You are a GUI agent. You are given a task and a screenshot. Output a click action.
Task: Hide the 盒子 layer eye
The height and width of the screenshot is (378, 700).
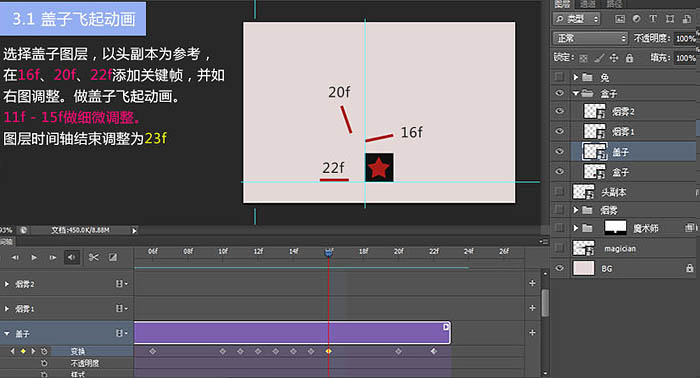(559, 172)
